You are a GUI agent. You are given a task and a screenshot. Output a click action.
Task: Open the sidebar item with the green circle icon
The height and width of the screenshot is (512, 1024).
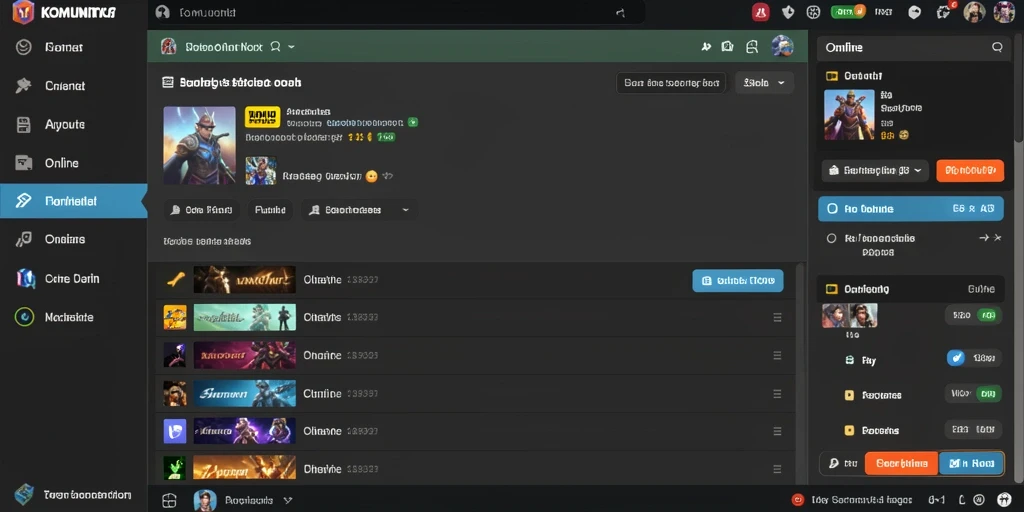[x=74, y=317]
